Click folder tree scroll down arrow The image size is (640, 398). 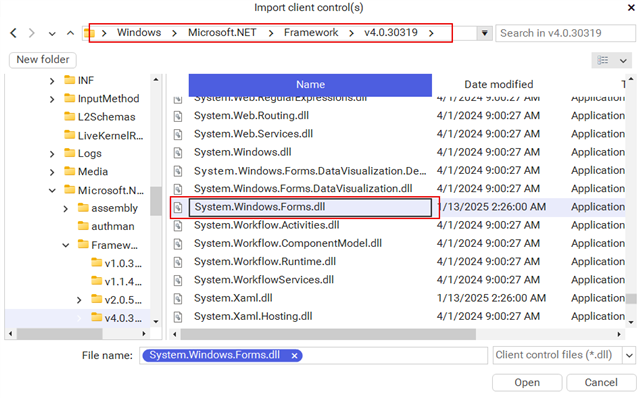point(156,322)
